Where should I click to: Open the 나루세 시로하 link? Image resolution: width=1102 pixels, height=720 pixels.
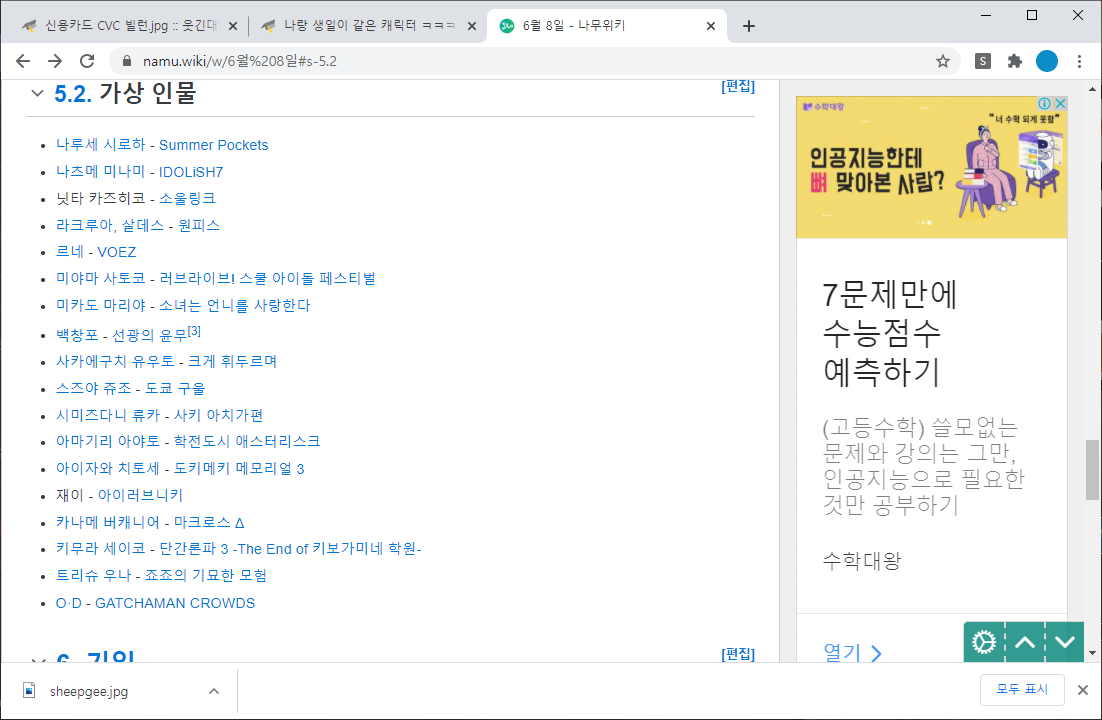pos(101,145)
